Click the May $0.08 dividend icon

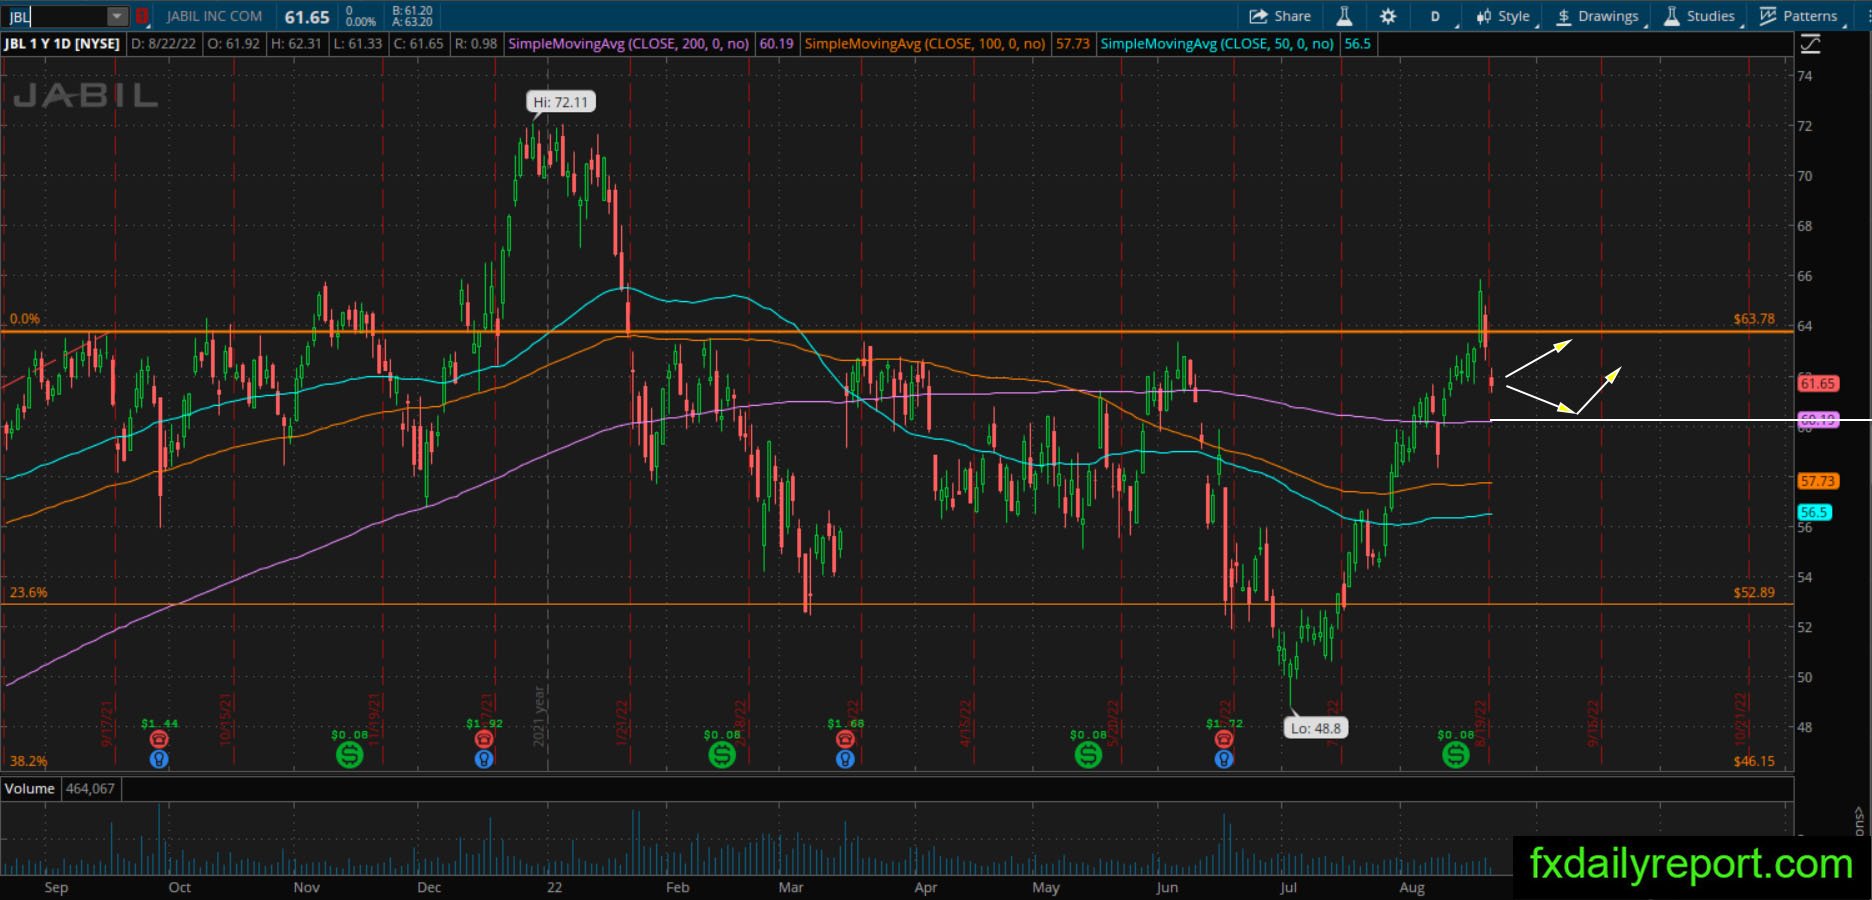tap(1088, 755)
